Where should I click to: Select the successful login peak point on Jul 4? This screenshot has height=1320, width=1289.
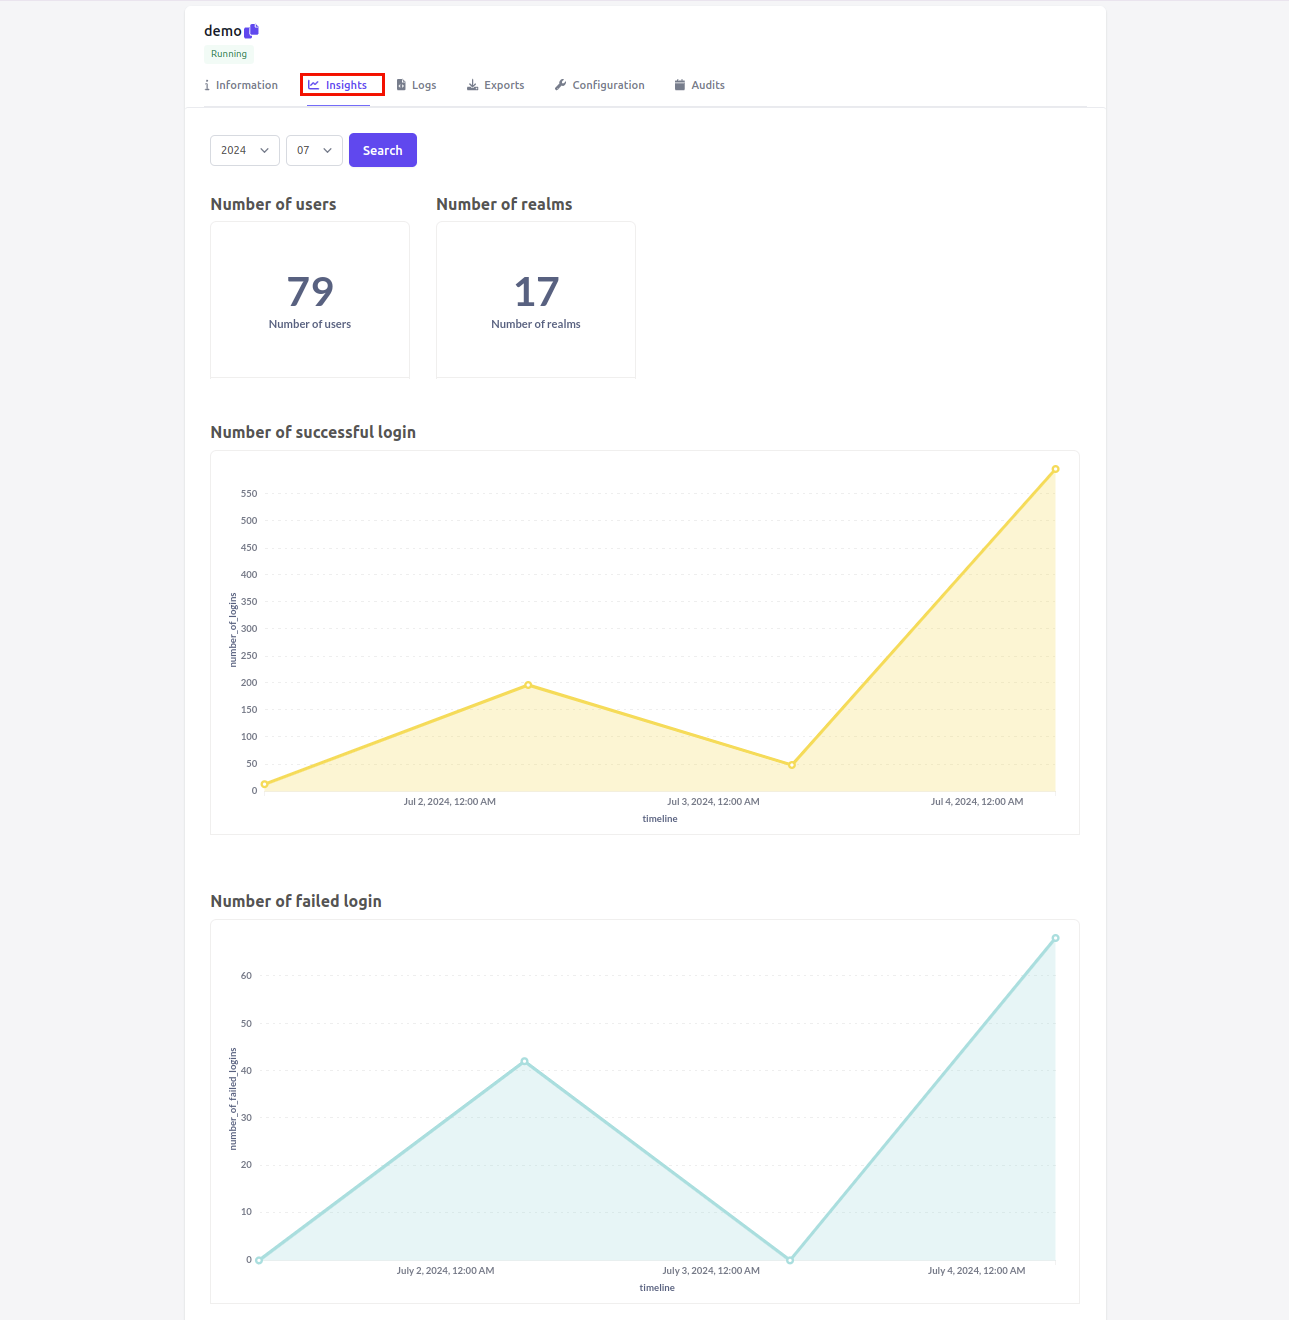1055,469
